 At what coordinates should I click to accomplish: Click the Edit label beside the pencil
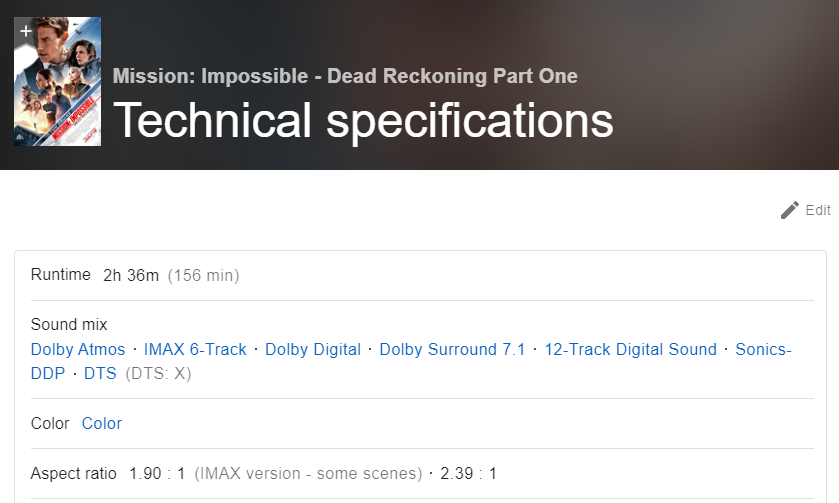point(818,210)
